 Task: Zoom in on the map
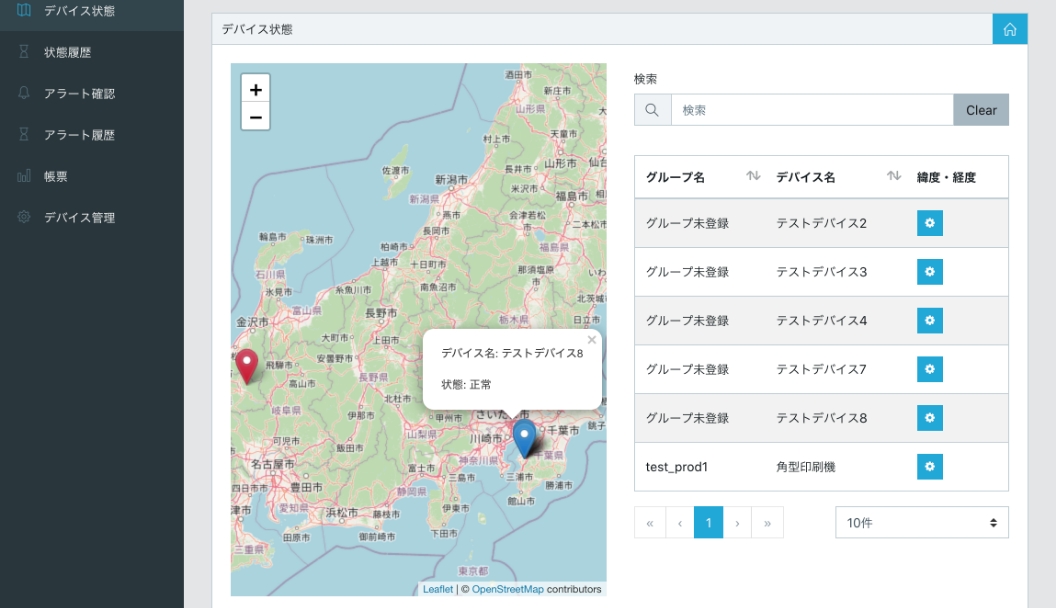pos(255,90)
